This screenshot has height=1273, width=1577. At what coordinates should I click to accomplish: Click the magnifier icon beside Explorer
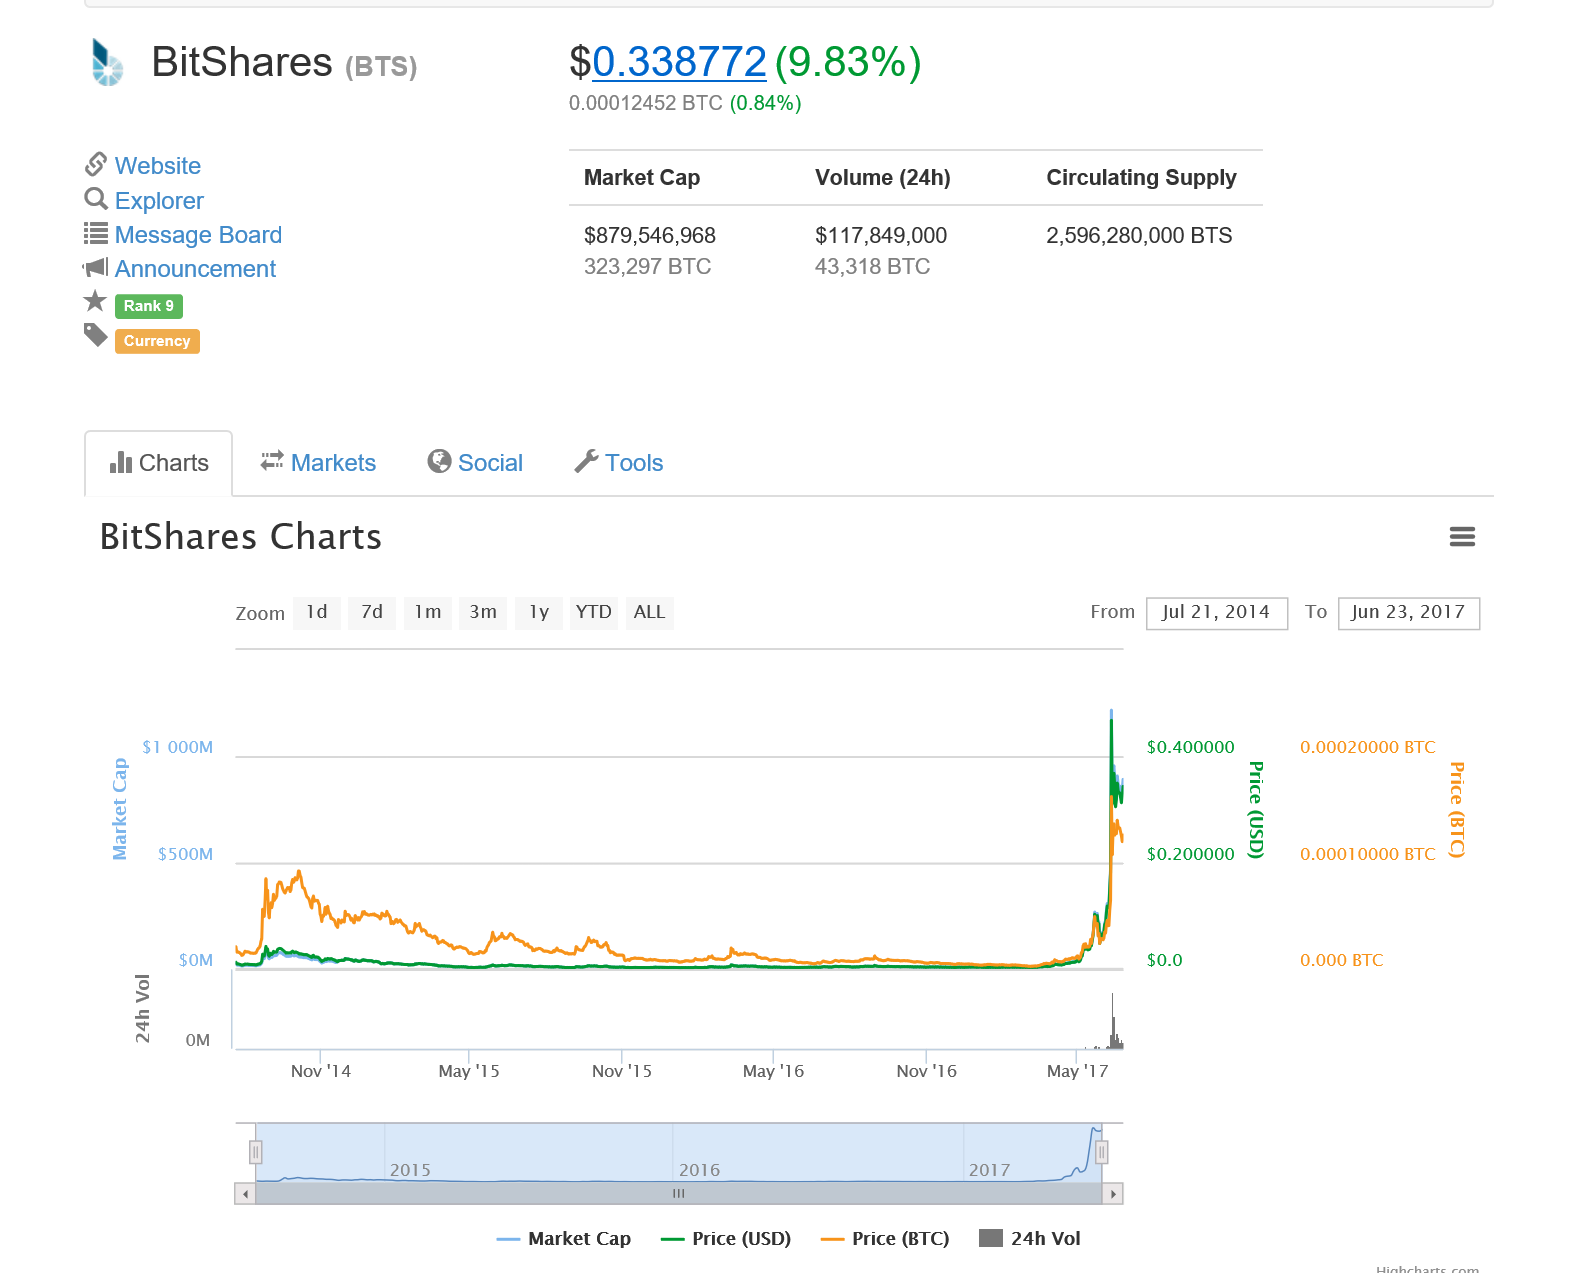96,199
